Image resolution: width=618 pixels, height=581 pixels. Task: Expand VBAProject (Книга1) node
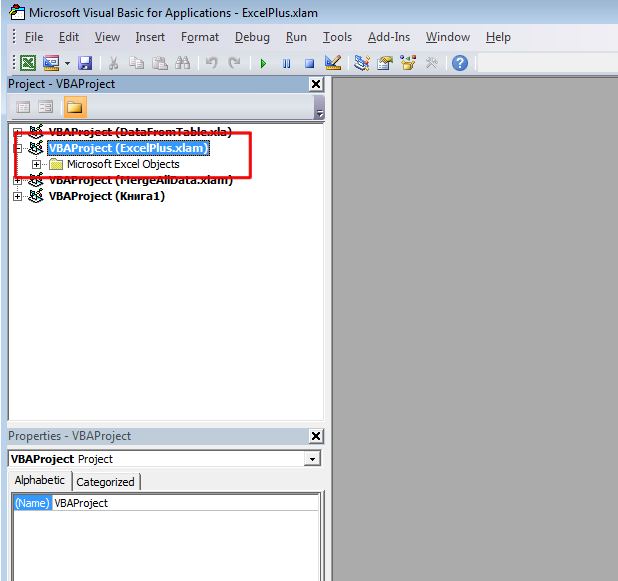[17, 196]
